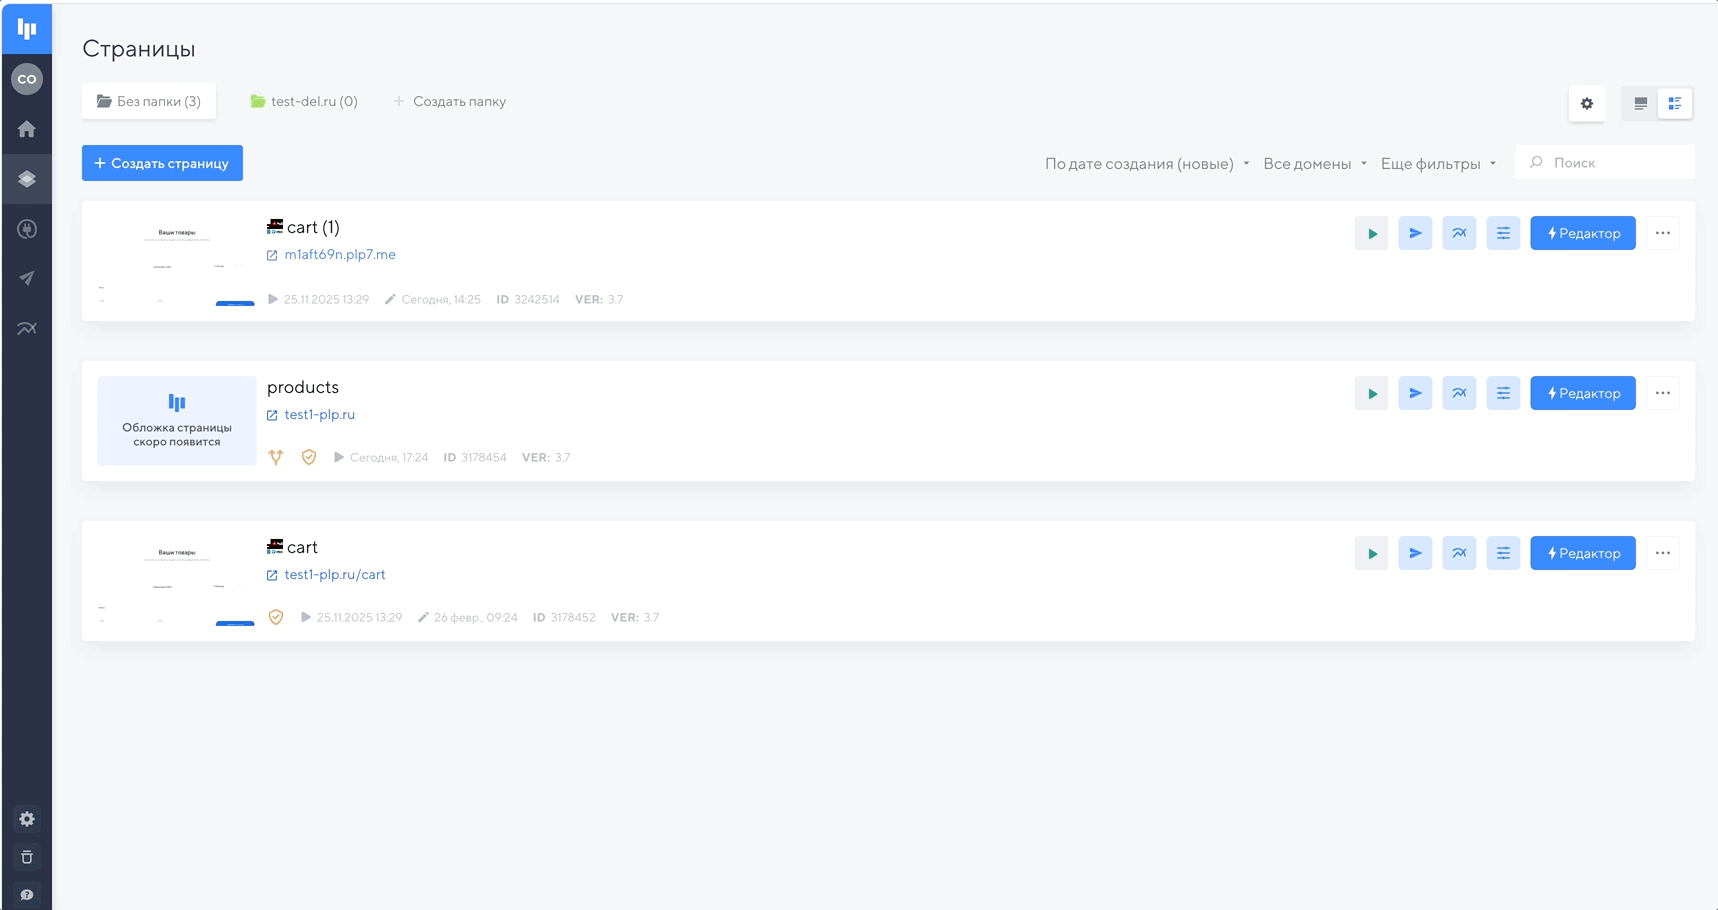Screen dimensions: 1718x910
Task: Click the shield icon on products row
Action: click(309, 457)
